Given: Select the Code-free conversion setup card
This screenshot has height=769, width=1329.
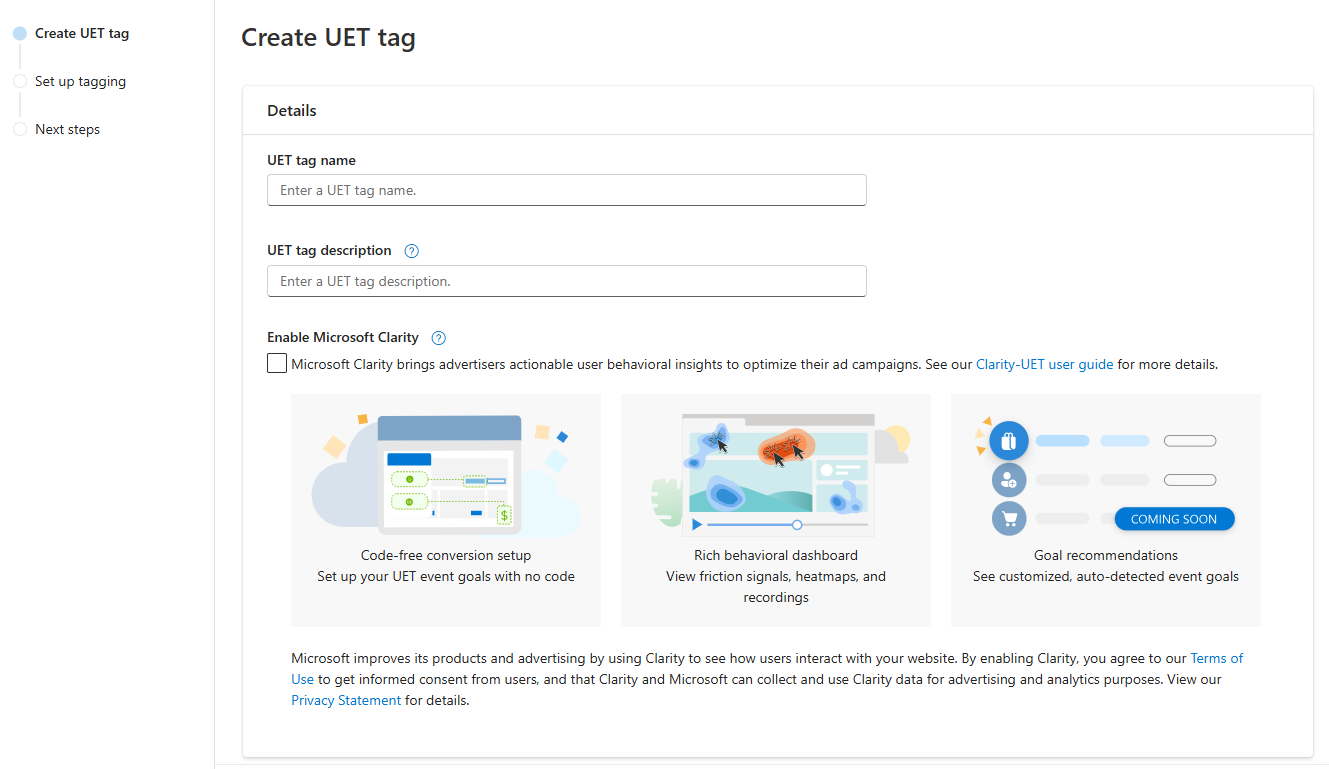Looking at the screenshot, I should [x=445, y=510].
